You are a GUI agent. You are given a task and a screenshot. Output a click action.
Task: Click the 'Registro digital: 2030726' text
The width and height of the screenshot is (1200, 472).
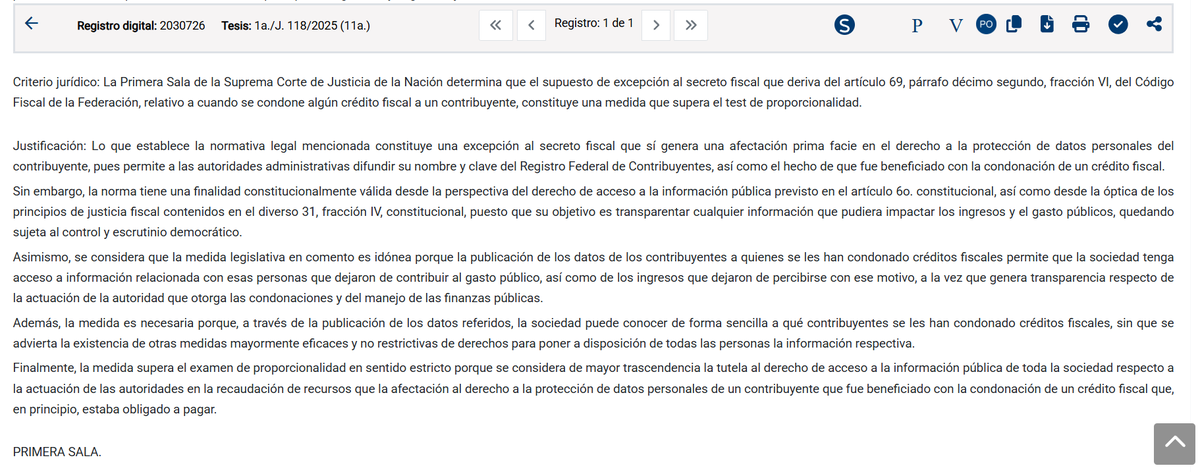click(x=141, y=25)
